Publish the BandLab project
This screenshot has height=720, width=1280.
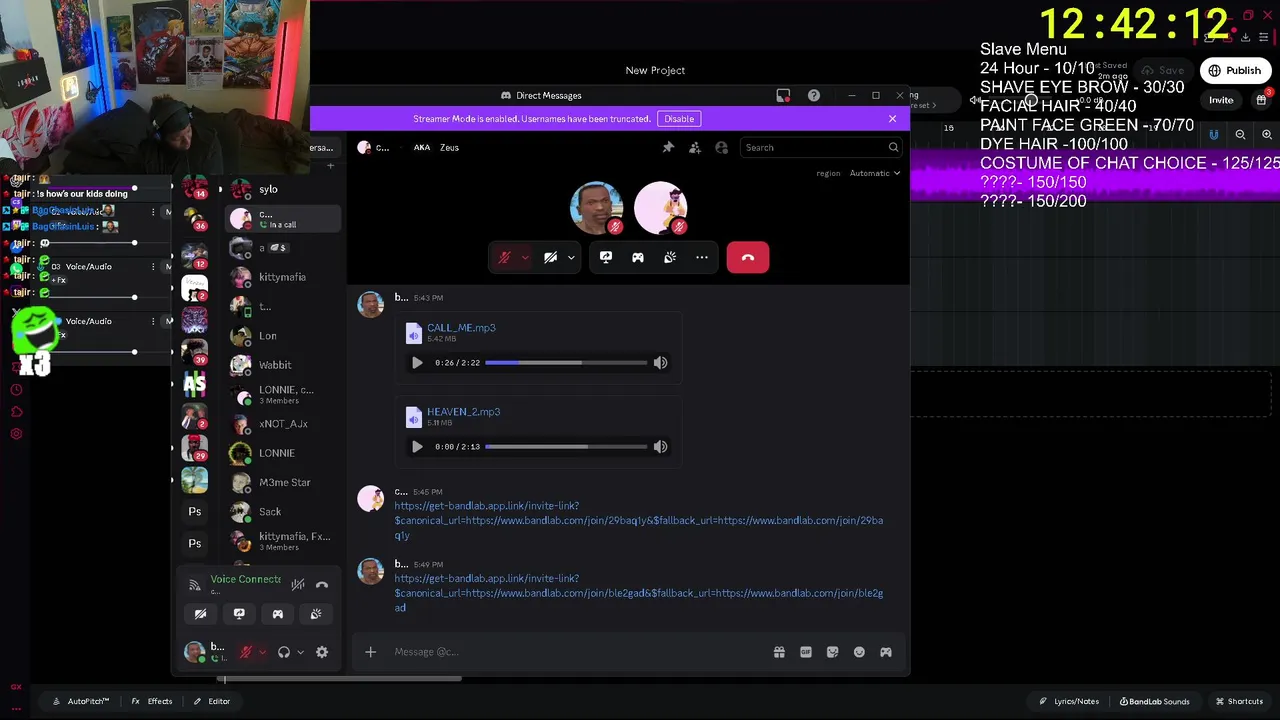click(1234, 70)
